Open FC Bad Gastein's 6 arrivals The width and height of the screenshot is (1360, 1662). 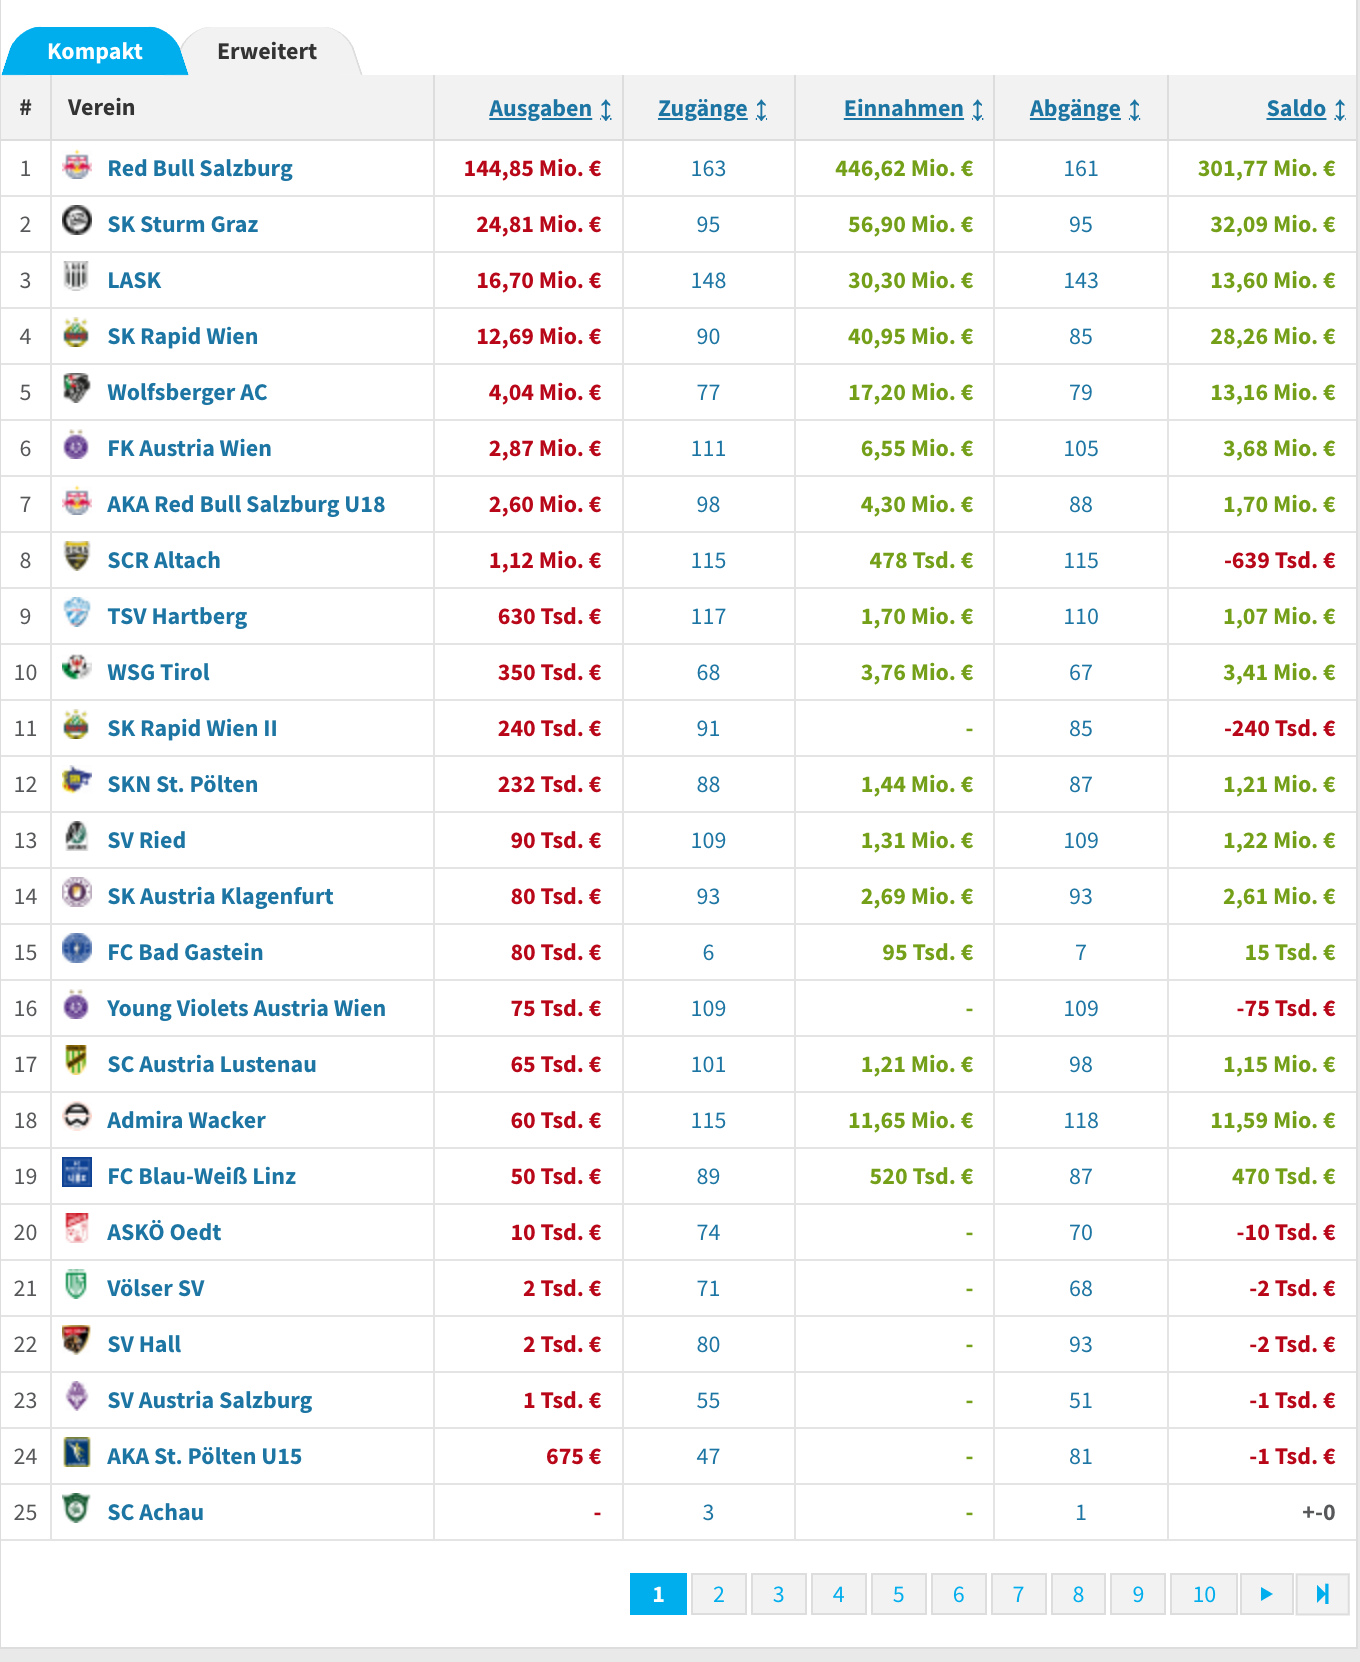[708, 952]
